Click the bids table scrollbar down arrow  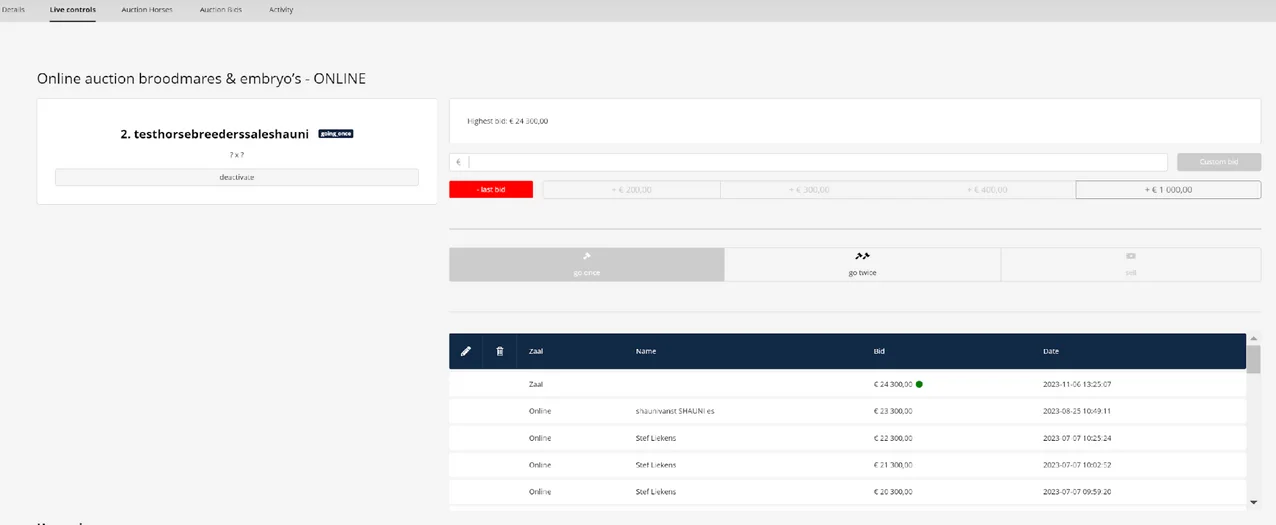click(x=1254, y=501)
